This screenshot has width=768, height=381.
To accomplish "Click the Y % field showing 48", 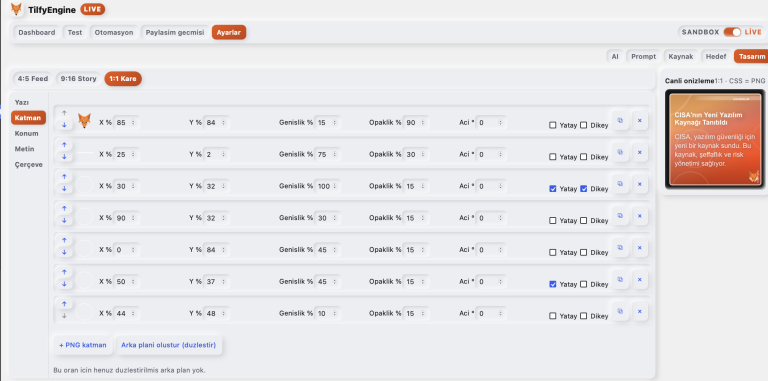I will click(x=216, y=313).
